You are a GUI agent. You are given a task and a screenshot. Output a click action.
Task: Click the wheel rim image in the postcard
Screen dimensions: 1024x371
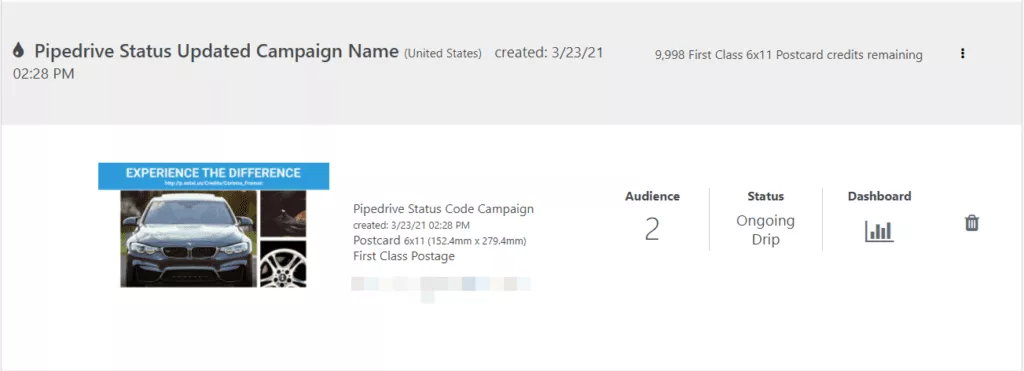[x=283, y=264]
